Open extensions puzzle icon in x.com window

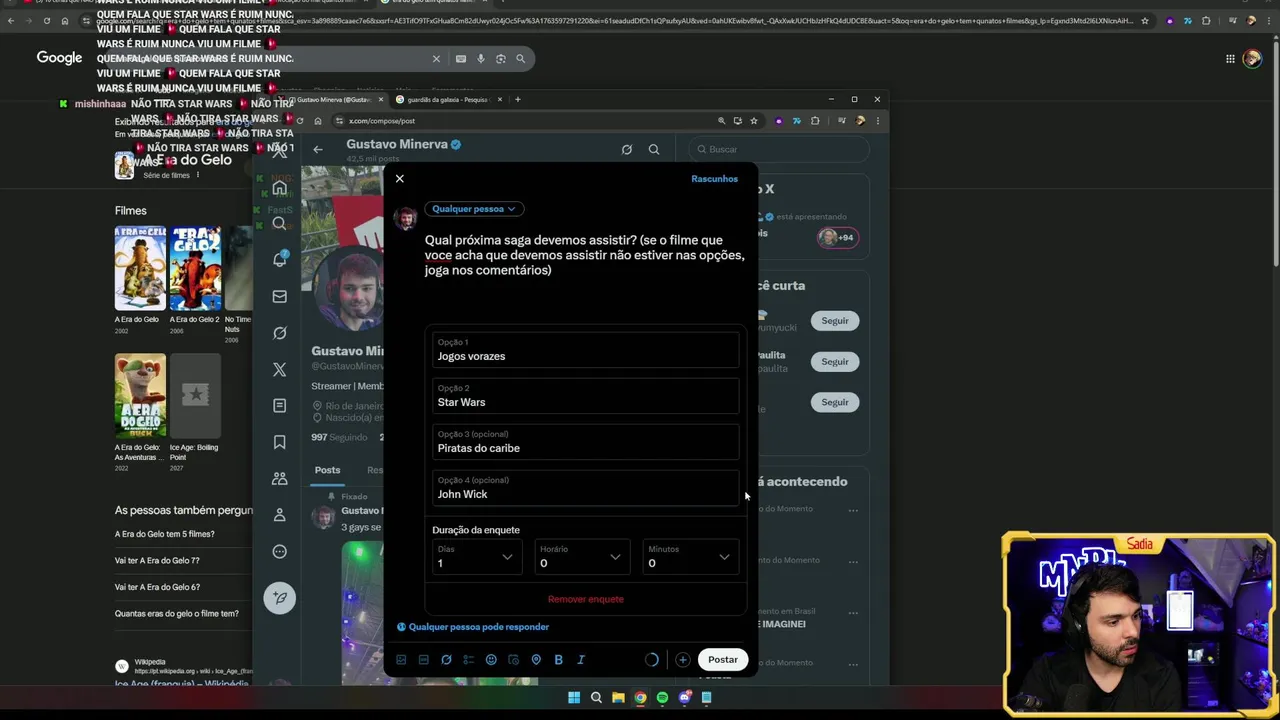(x=815, y=121)
